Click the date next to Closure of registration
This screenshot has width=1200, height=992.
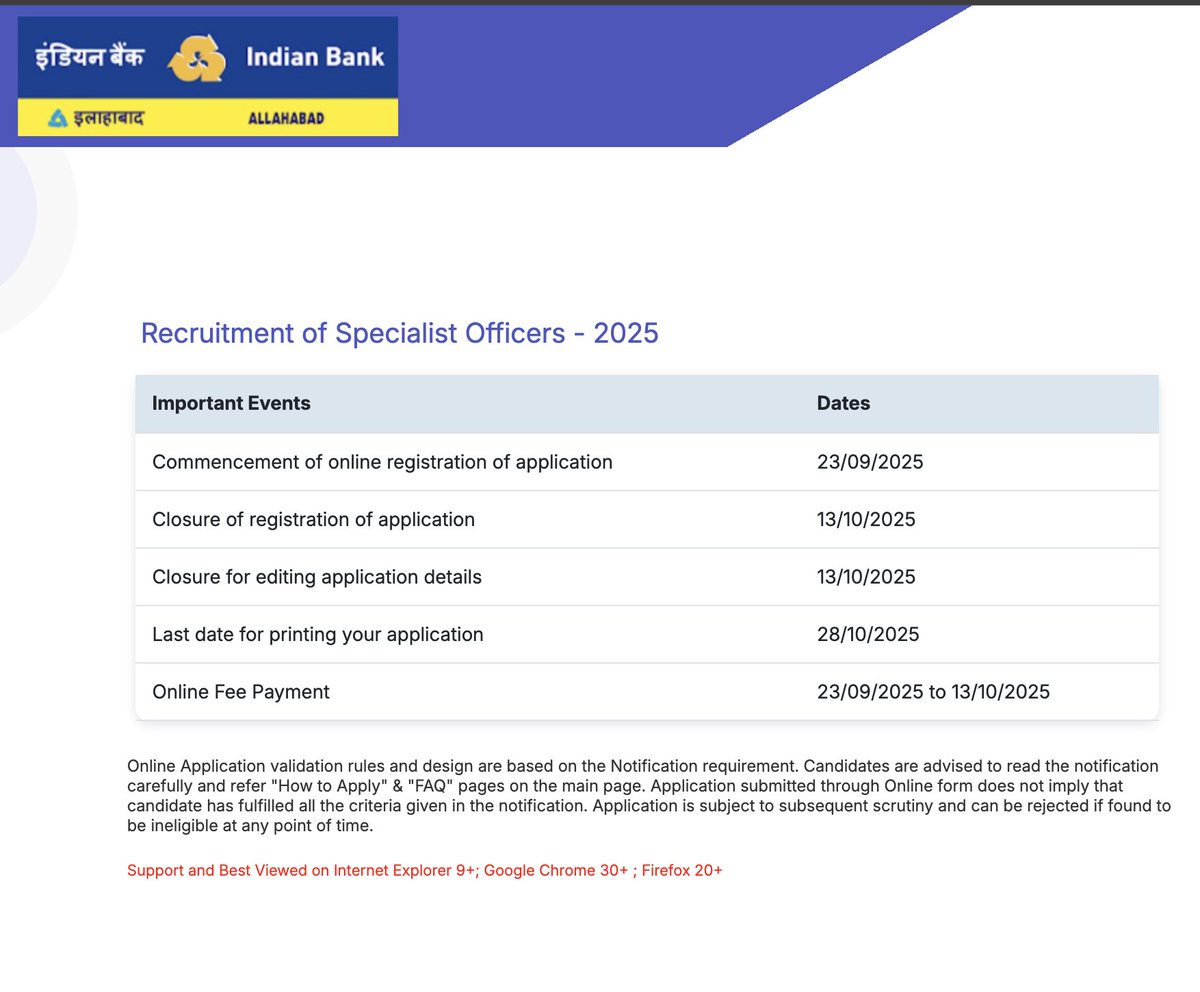[866, 520]
